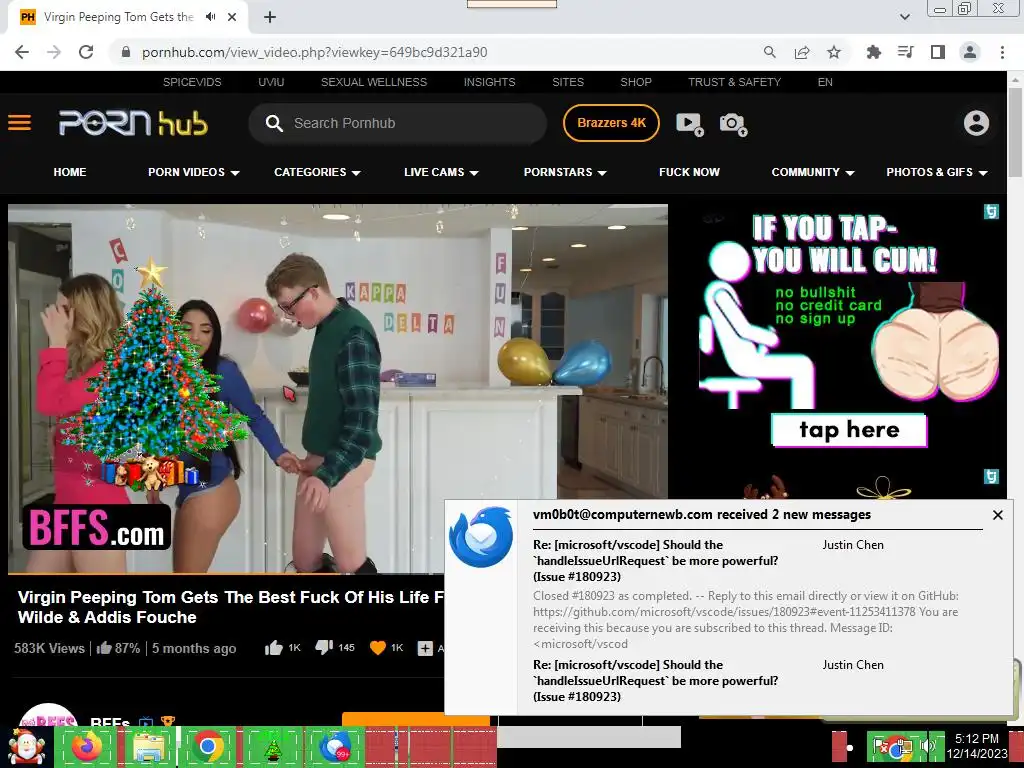
Task: Click the thumbs-up like button
Action: click(x=274, y=648)
